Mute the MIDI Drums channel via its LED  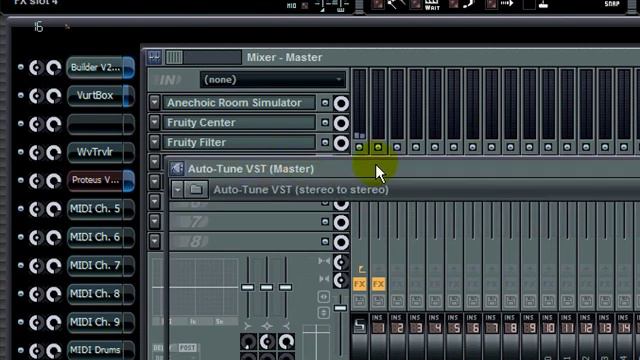(x=20, y=350)
